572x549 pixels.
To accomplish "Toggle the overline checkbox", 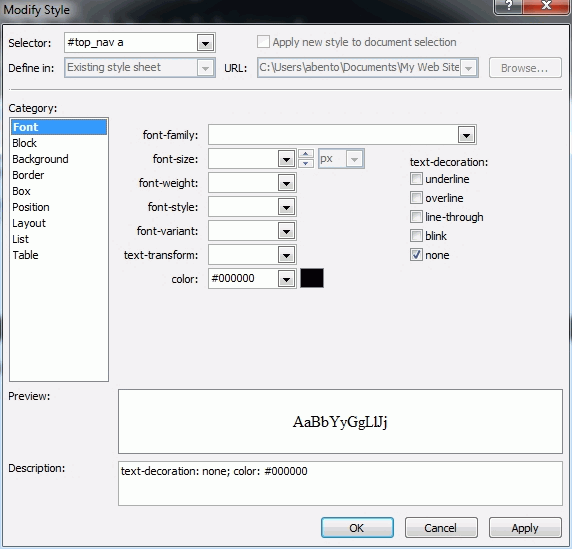I will coord(416,198).
